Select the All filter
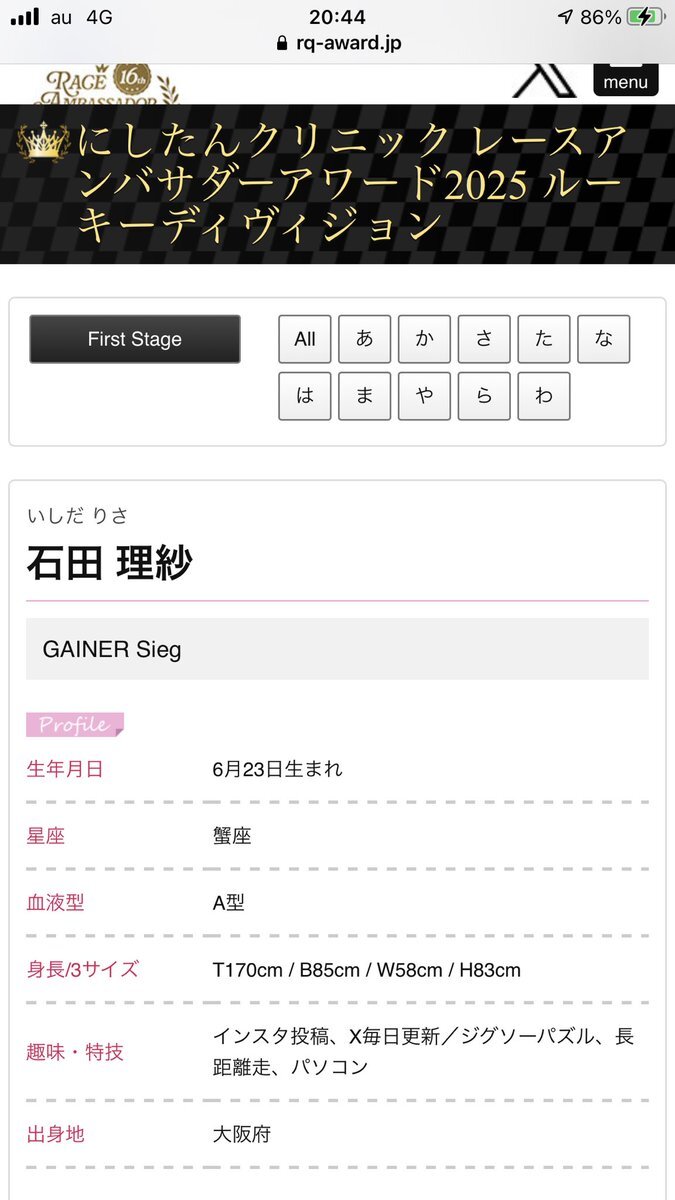The width and height of the screenshot is (675, 1200). tap(305, 339)
